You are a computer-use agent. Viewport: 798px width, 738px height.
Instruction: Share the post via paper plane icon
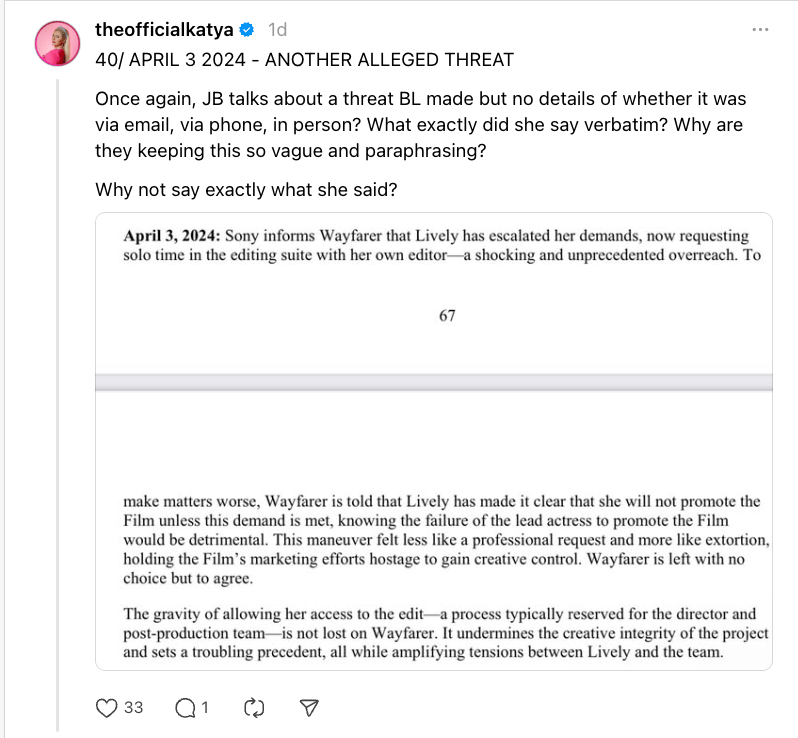point(310,708)
